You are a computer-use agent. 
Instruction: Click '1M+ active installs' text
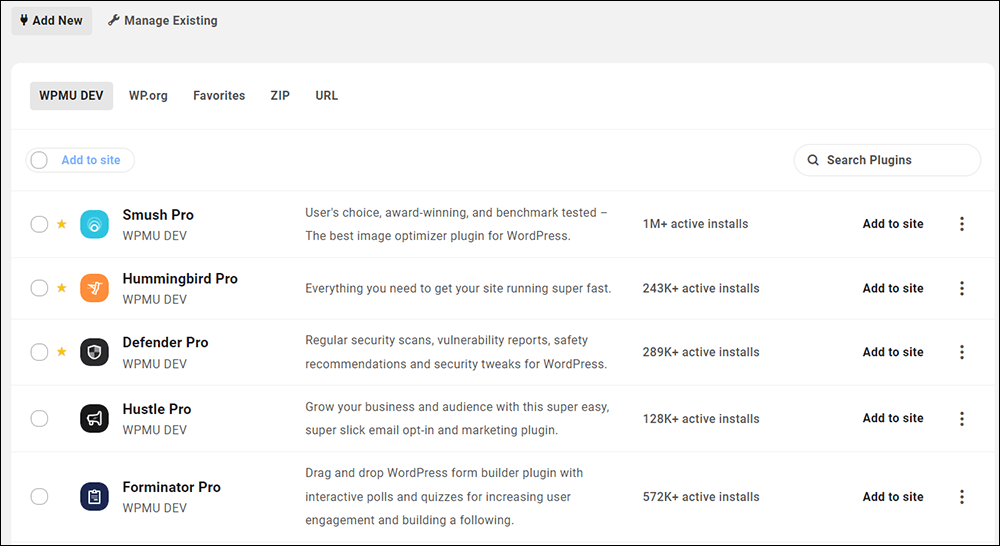coord(695,224)
